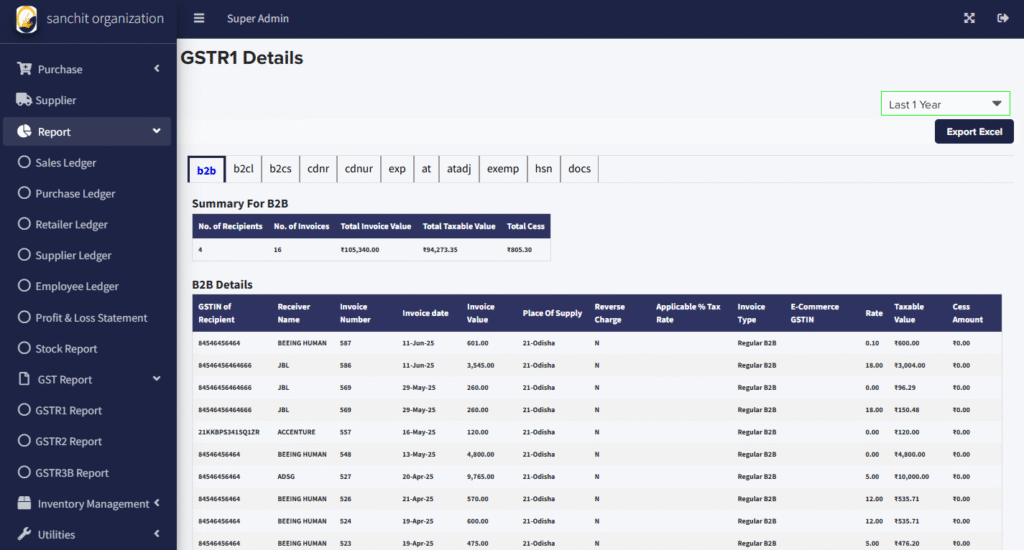The image size is (1024, 550).
Task: Open the Last 1 Year dropdown
Action: click(945, 104)
